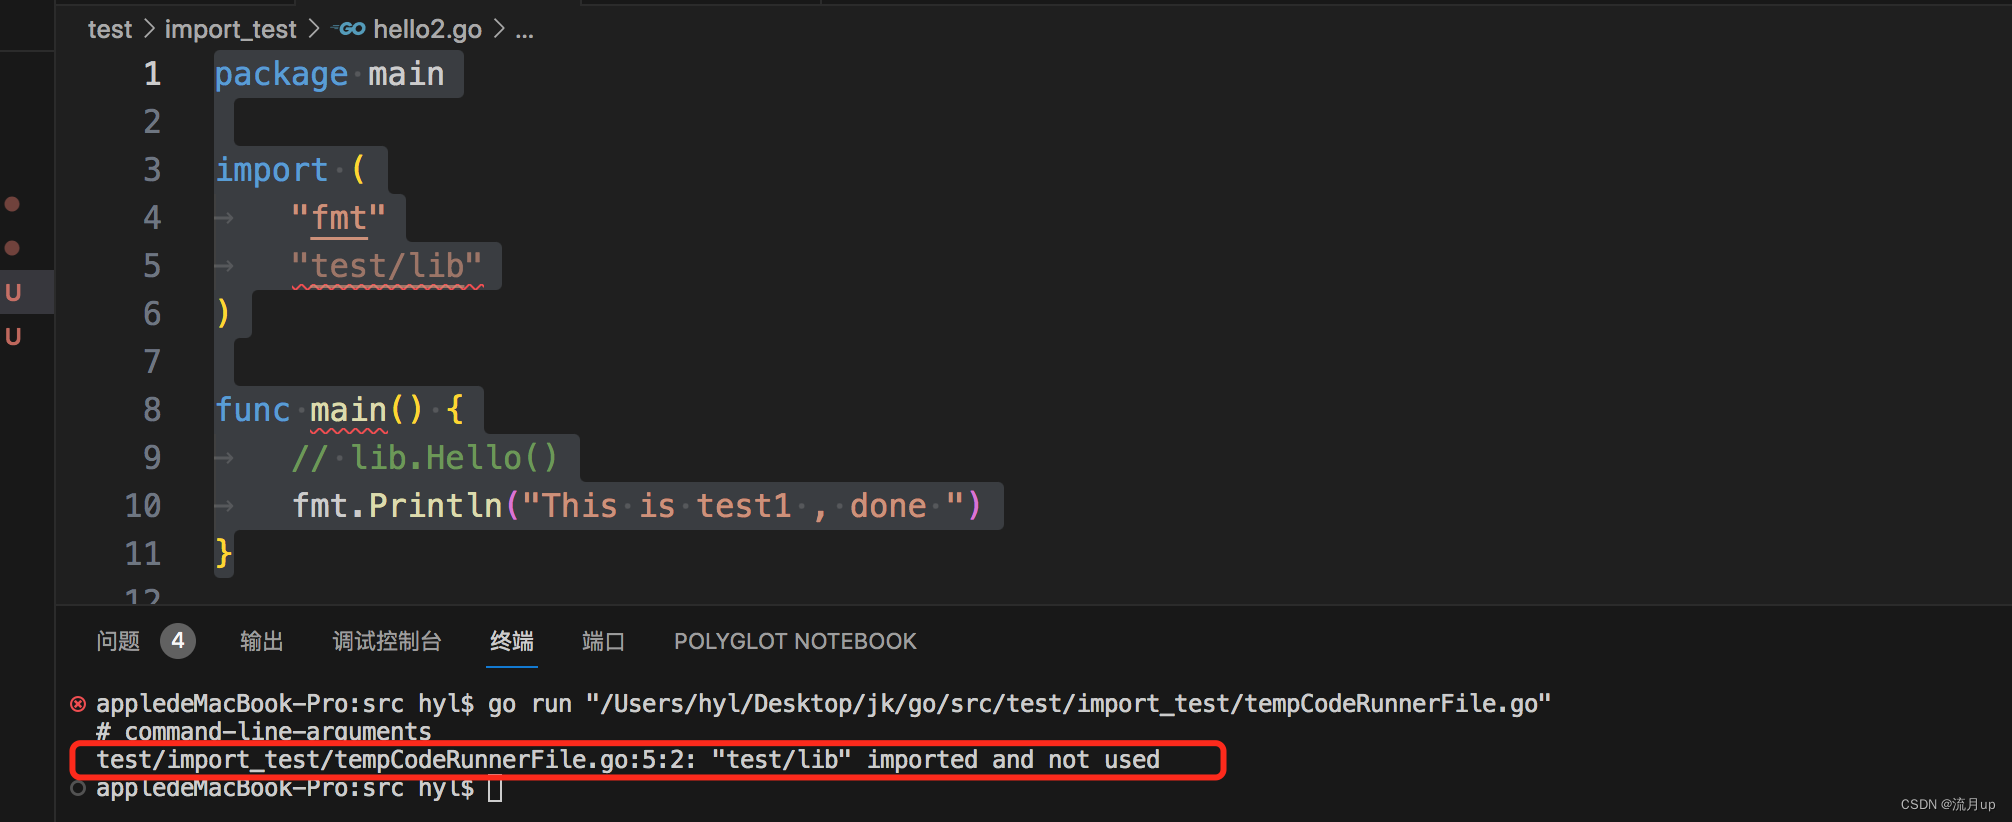2012x822 pixels.
Task: Select the 终端 terminal tab
Action: coord(512,641)
